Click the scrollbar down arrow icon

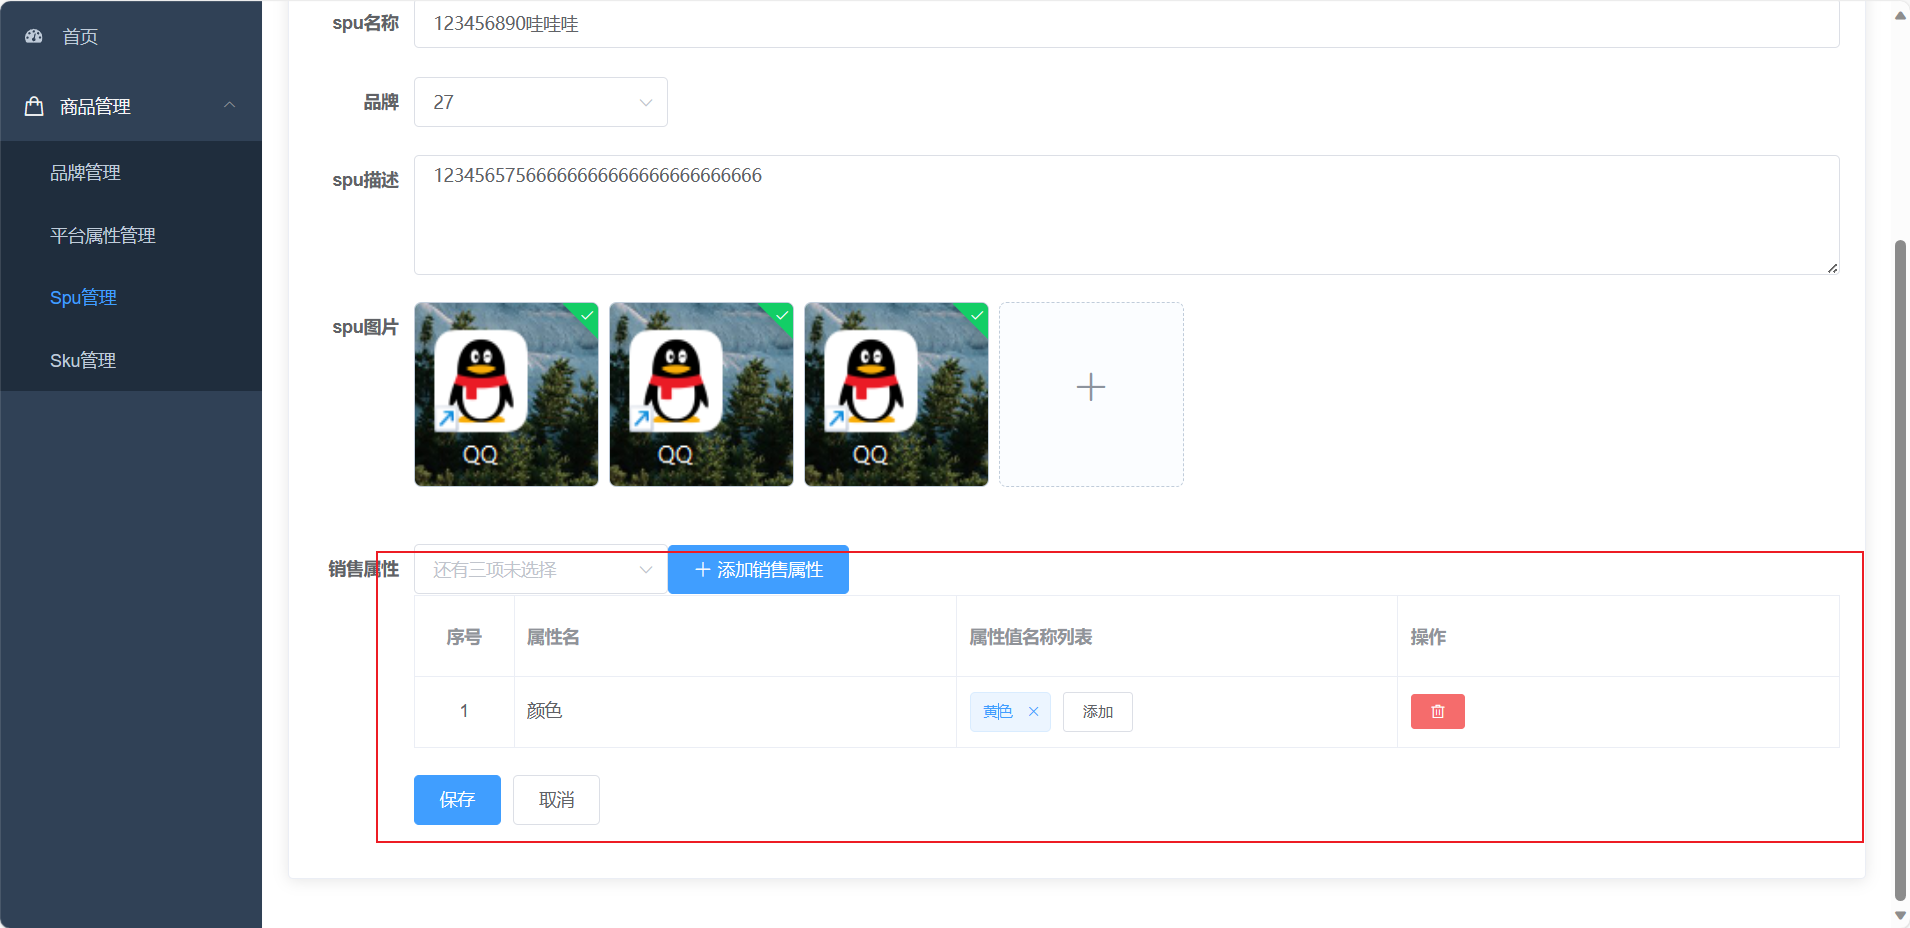pyautogui.click(x=1898, y=914)
